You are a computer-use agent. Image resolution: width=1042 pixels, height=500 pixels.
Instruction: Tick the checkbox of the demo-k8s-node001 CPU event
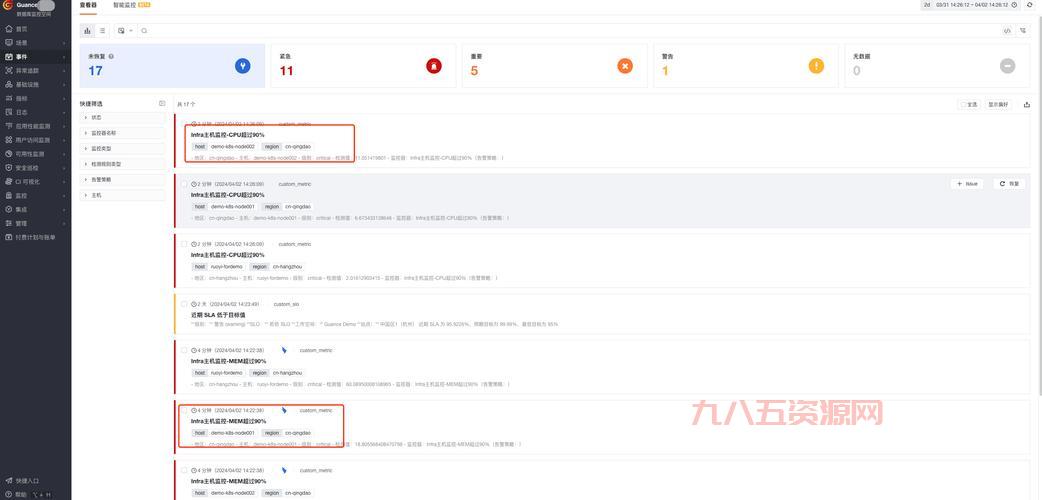pos(184,184)
